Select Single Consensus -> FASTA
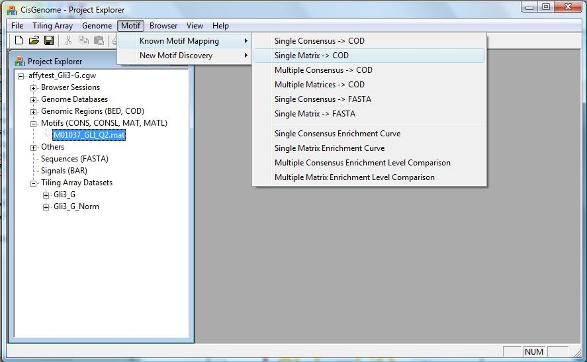 point(369,99)
